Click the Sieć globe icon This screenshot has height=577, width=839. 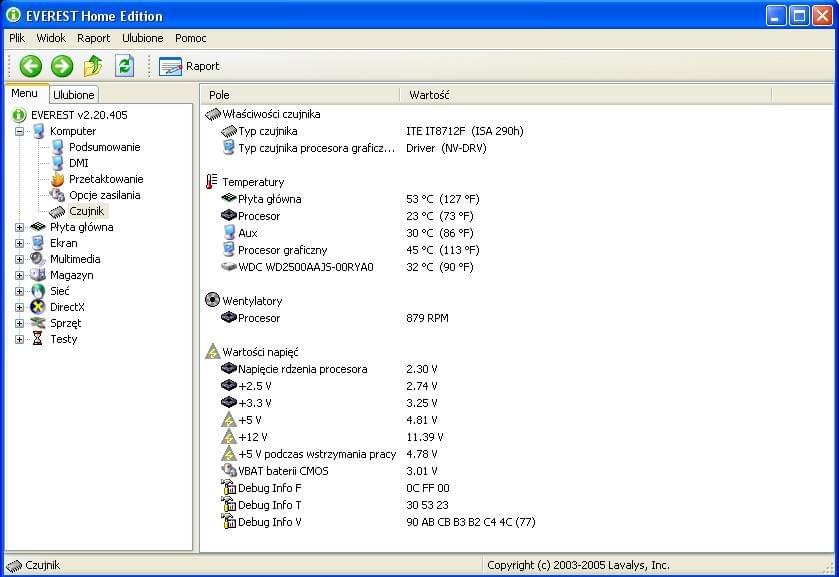point(38,291)
